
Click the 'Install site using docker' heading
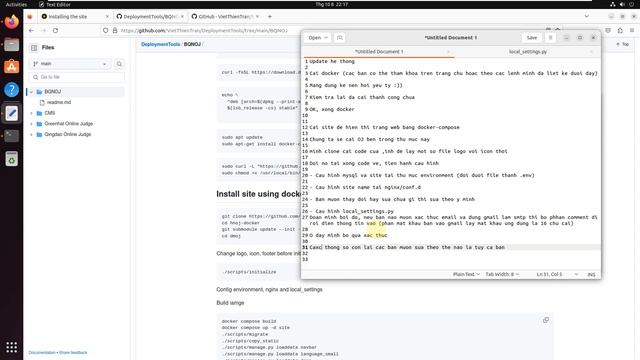point(258,194)
